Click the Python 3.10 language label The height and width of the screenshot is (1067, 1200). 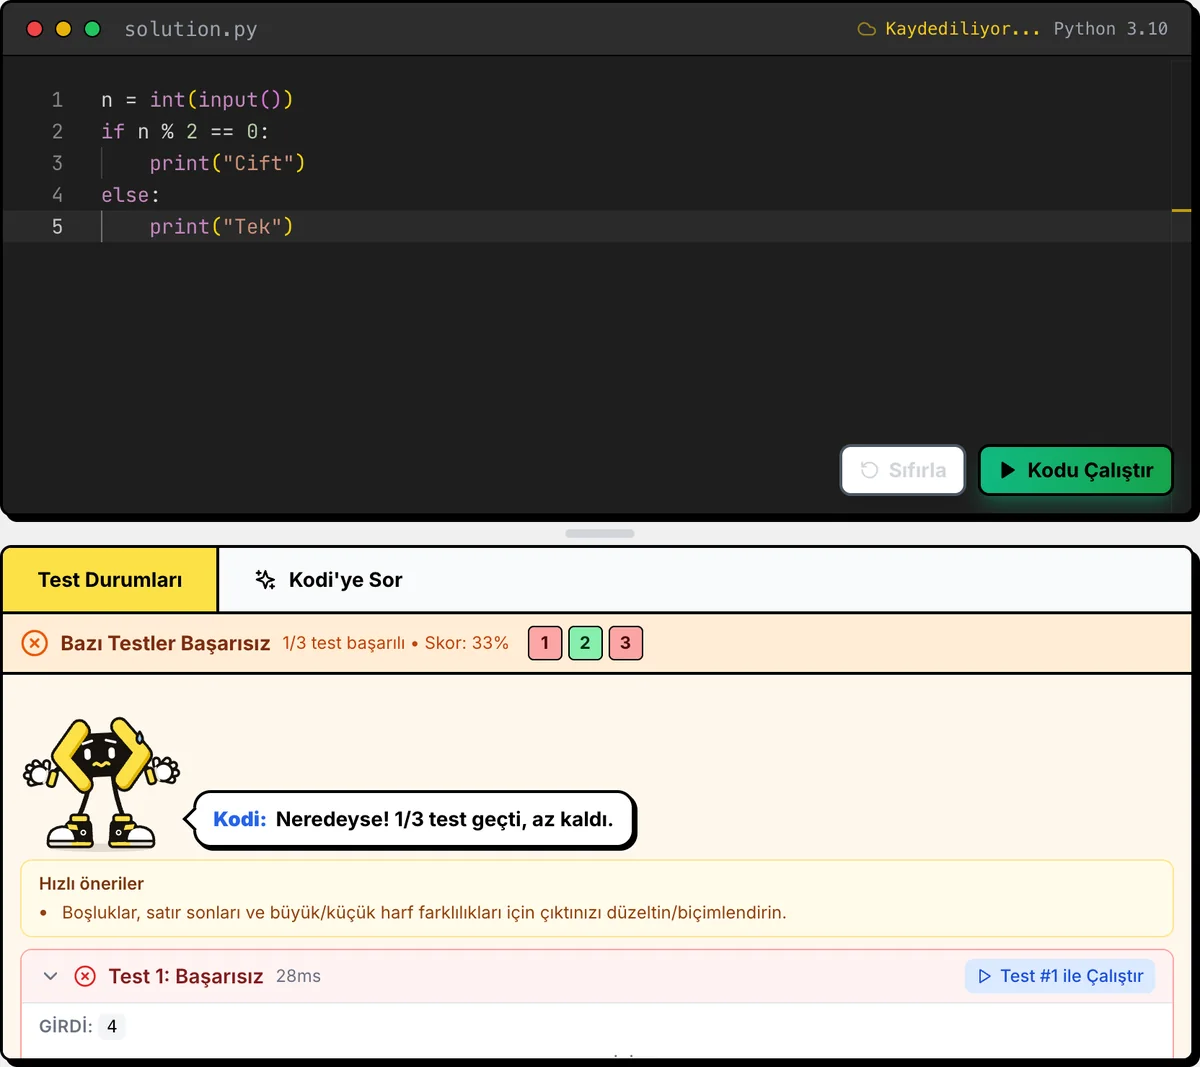point(1110,29)
